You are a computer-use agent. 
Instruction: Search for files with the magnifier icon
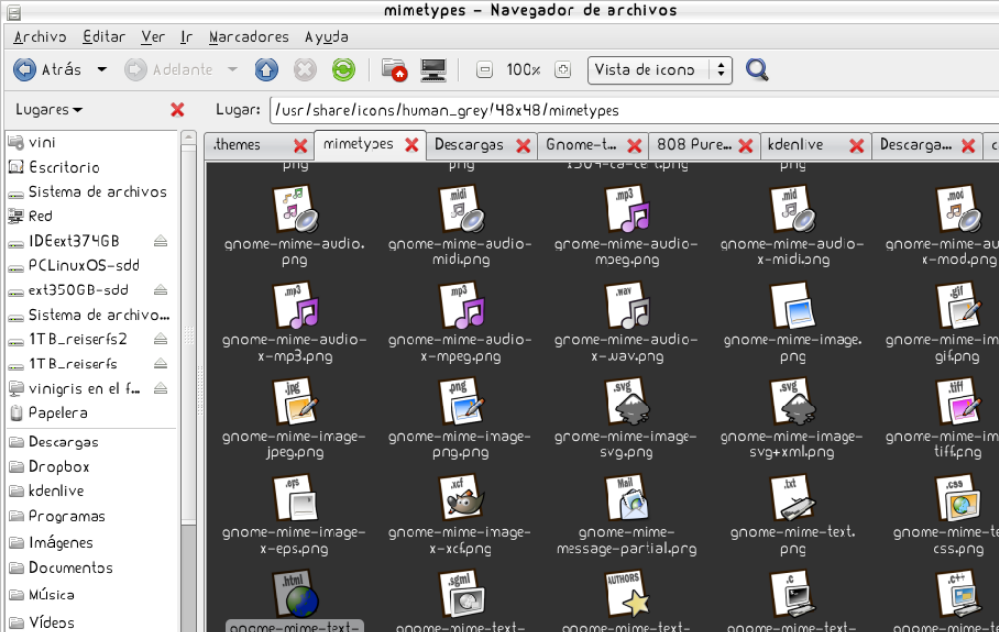click(757, 69)
